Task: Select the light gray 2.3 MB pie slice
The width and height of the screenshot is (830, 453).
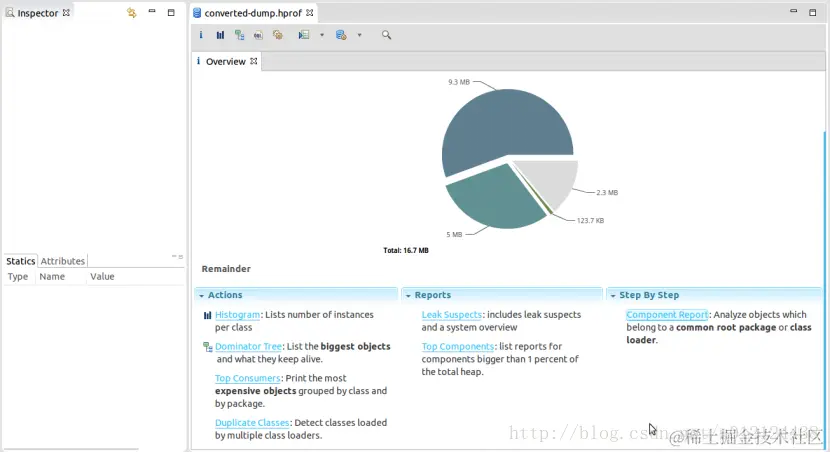Action: tap(553, 180)
